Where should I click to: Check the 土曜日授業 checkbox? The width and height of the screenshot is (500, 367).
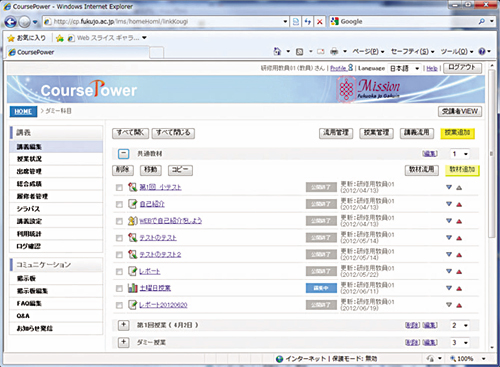coord(119,289)
